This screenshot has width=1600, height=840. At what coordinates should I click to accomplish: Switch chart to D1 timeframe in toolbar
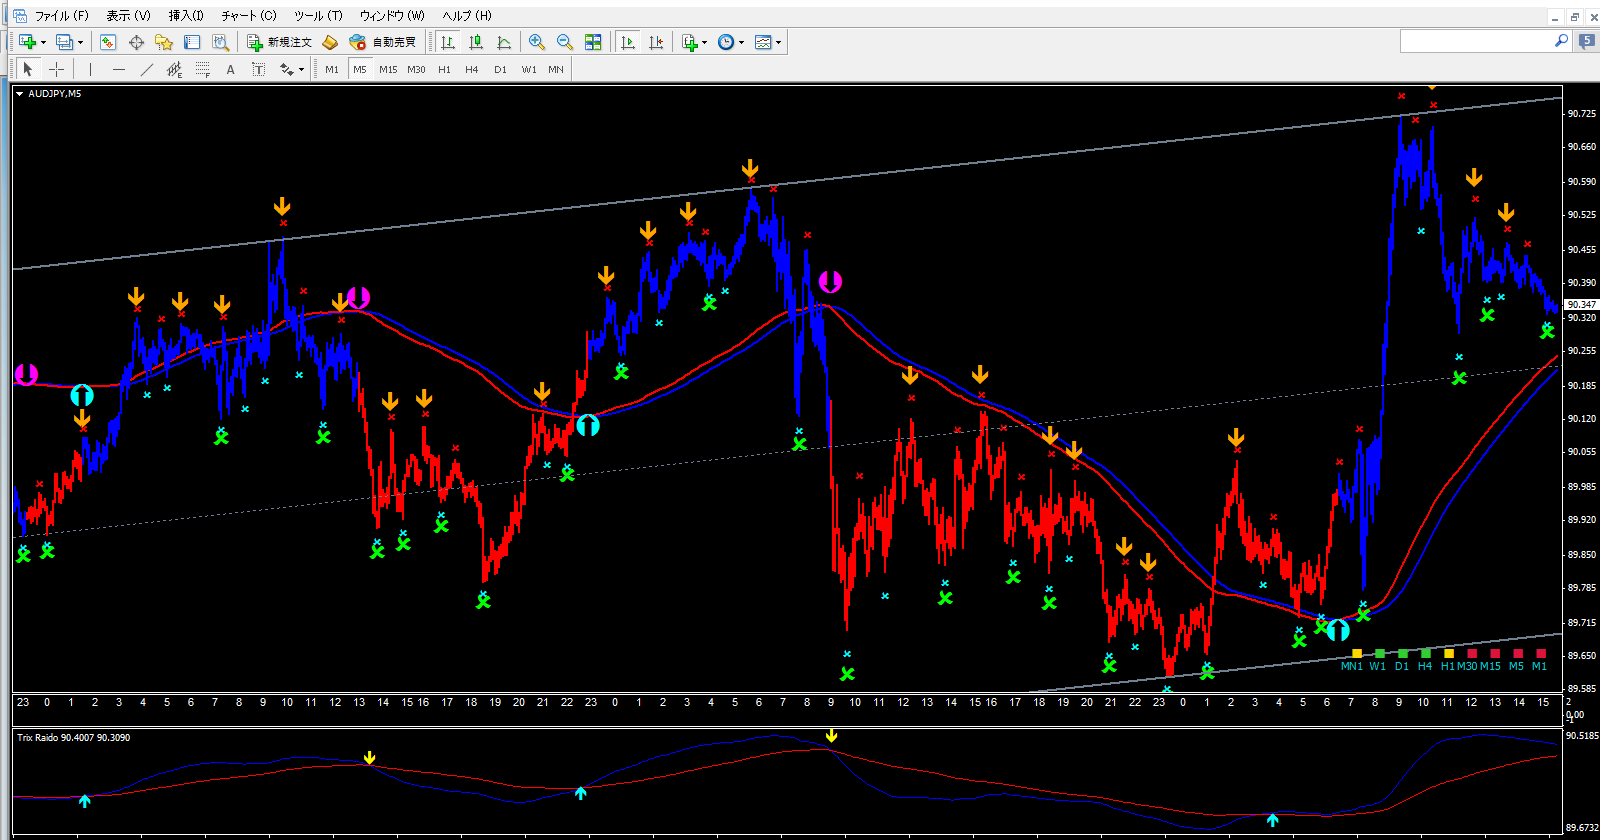click(x=500, y=69)
